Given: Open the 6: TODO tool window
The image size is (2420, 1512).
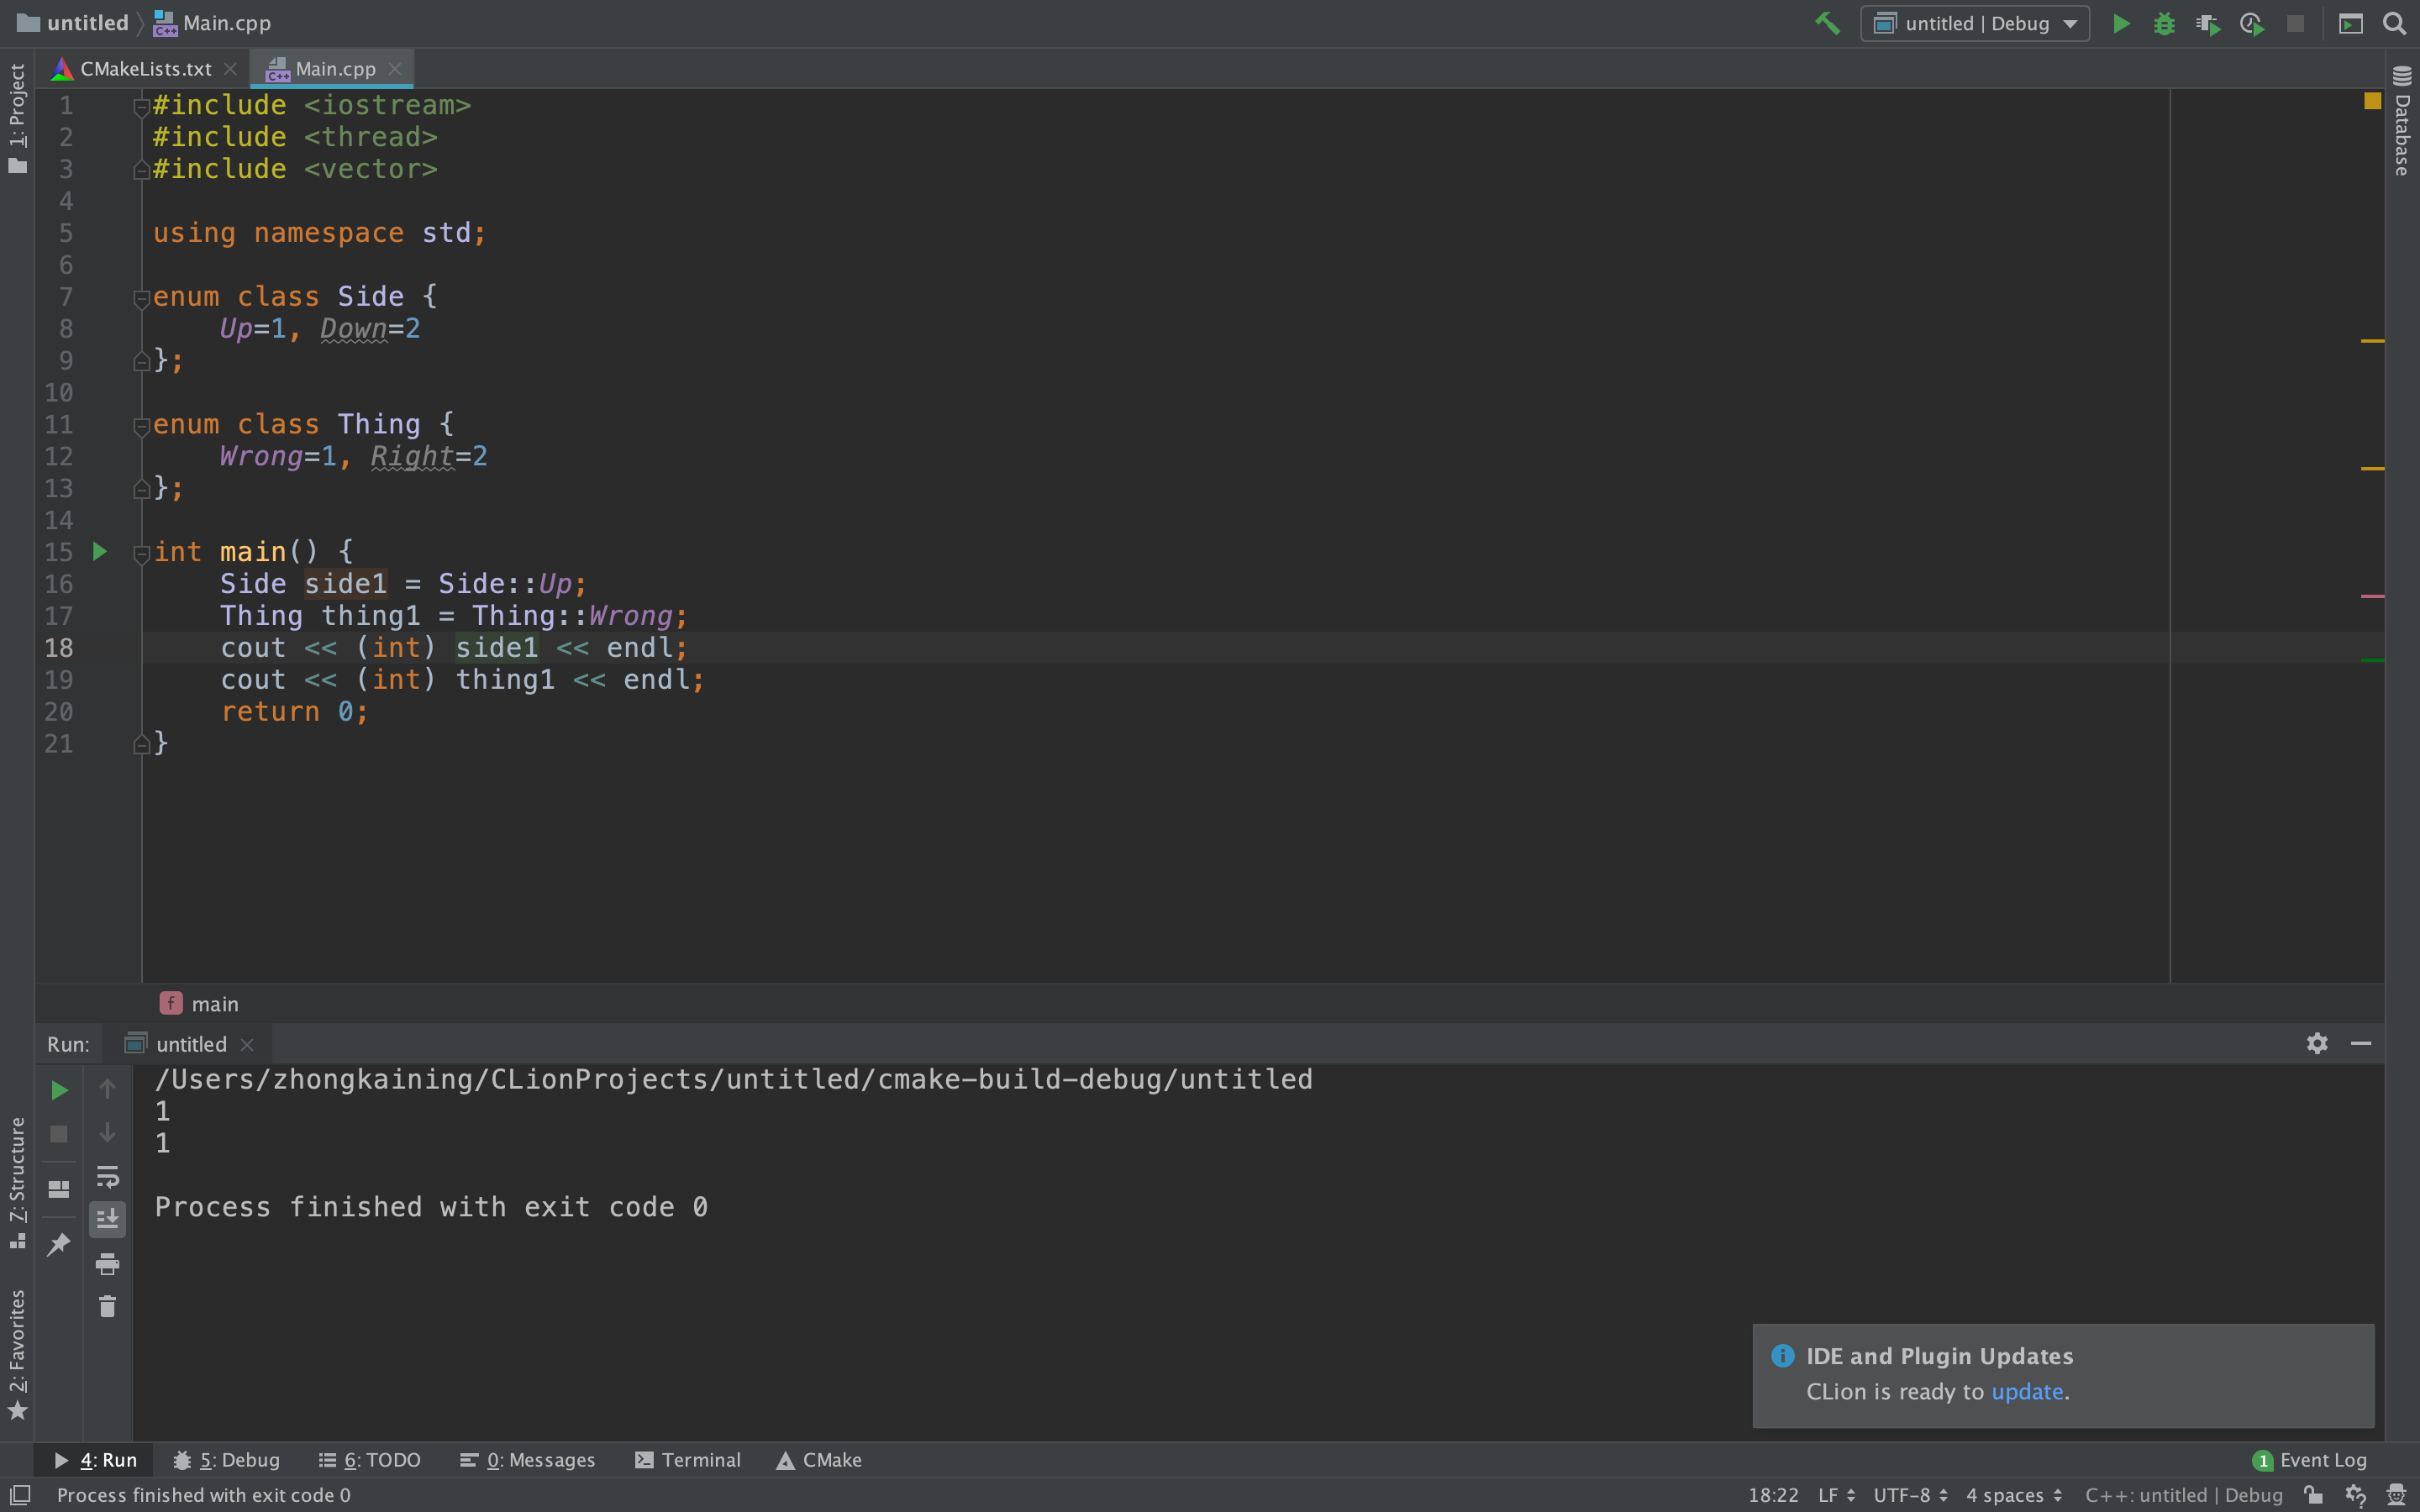Looking at the screenshot, I should click(370, 1460).
